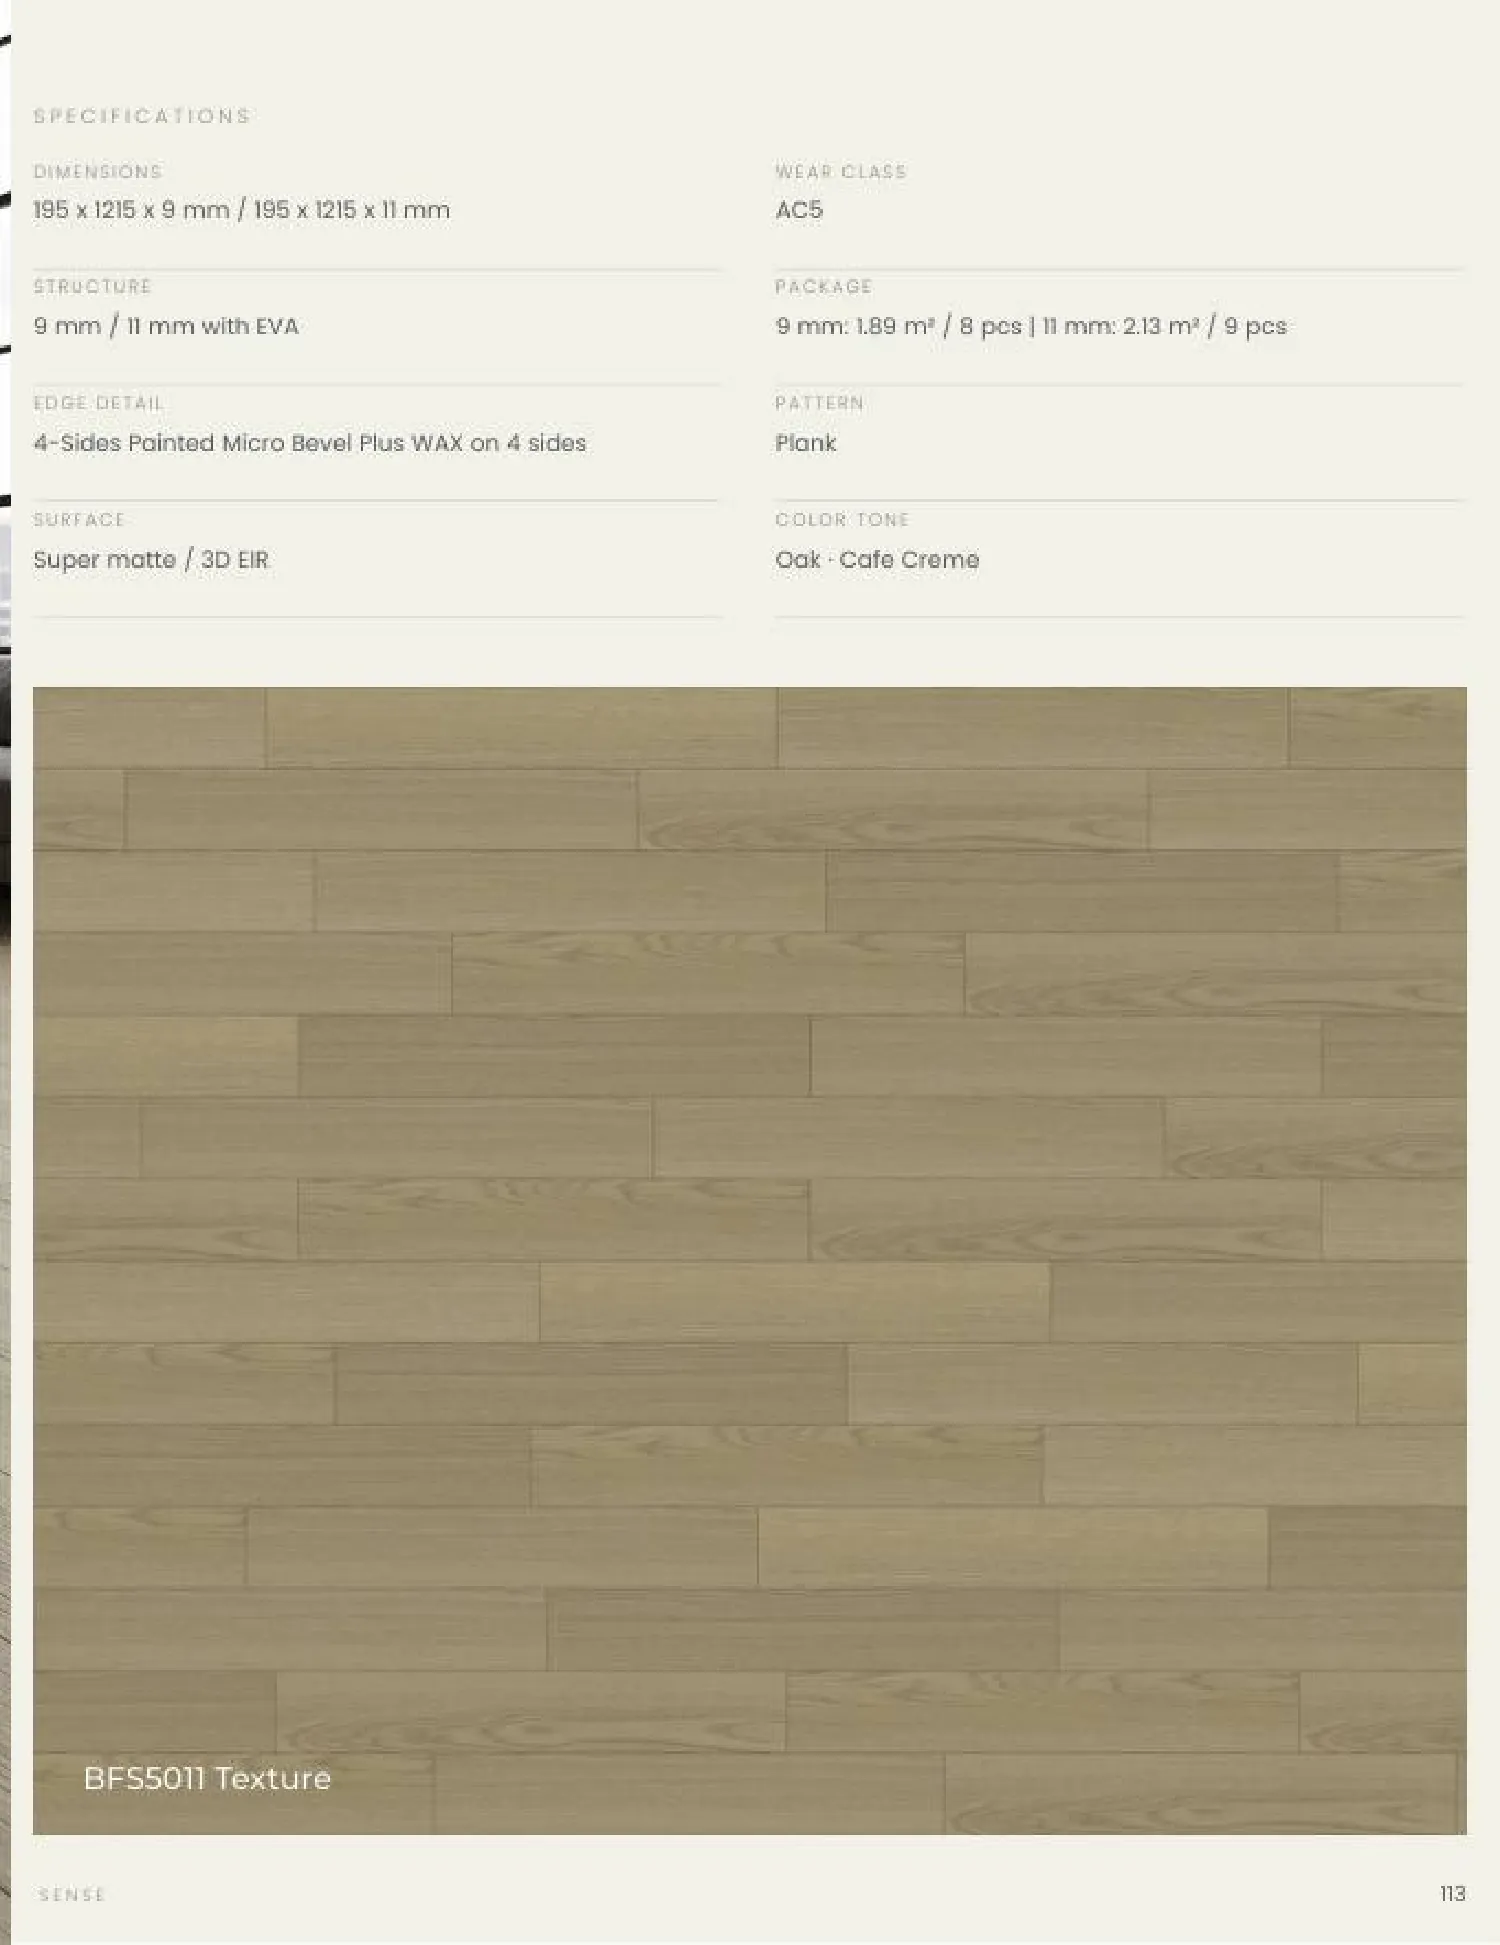Click the SURFACE label
This screenshot has width=1500, height=1945.
click(x=79, y=520)
